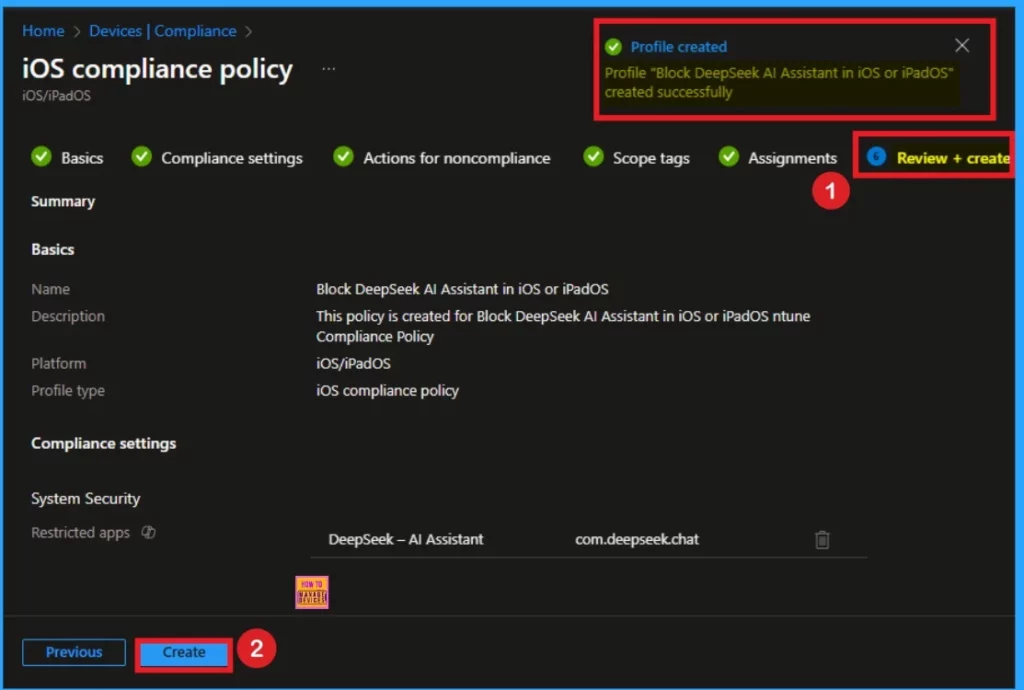
Task: Switch to the Compliance settings step tab
Action: [x=217, y=157]
